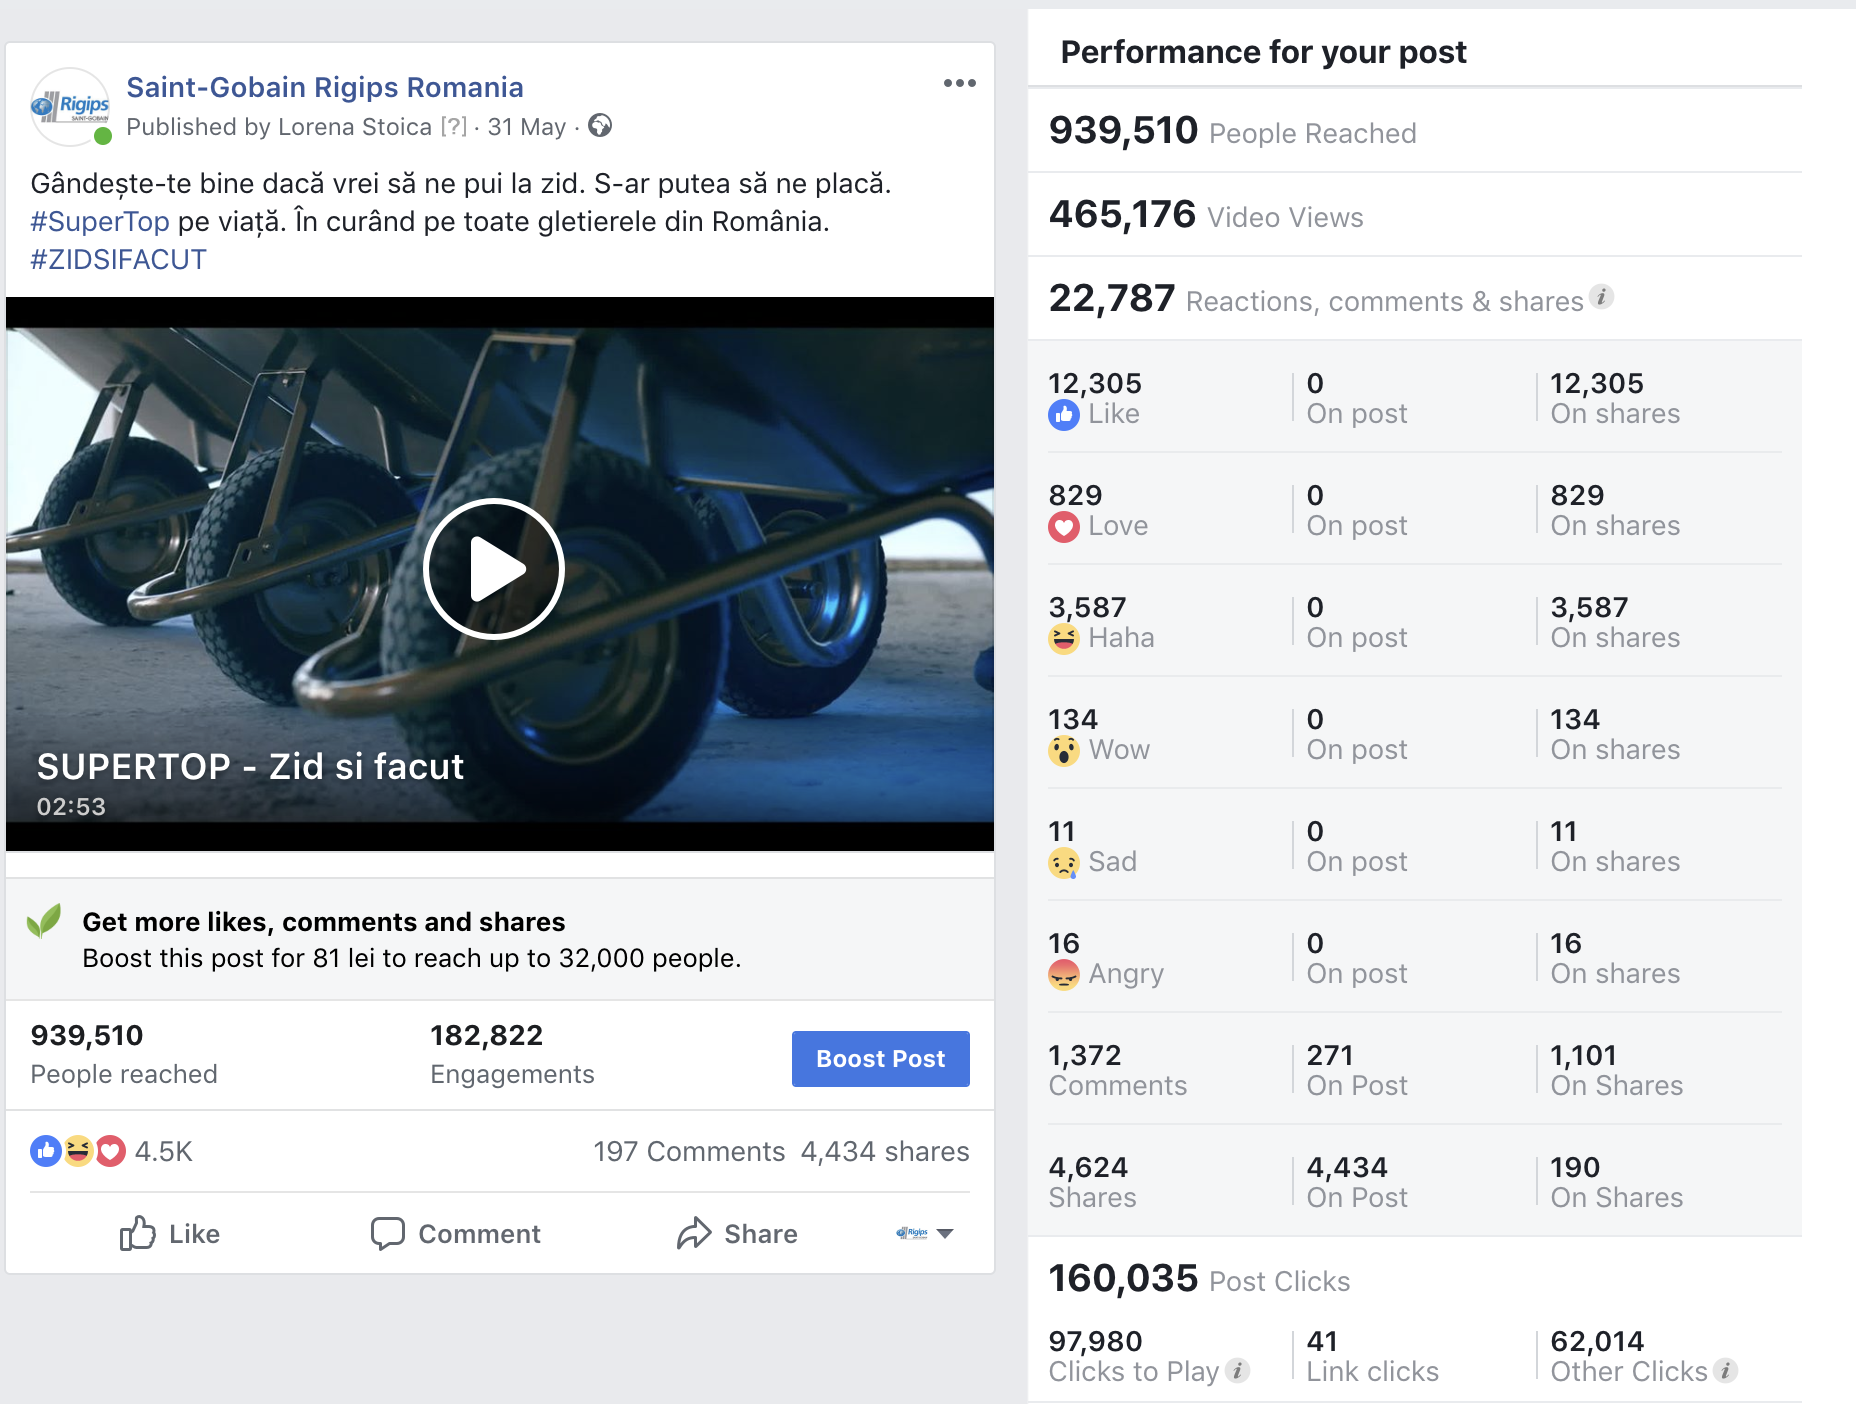This screenshot has width=1856, height=1404.
Task: Click the green leaf boost icon
Action: coord(44,921)
